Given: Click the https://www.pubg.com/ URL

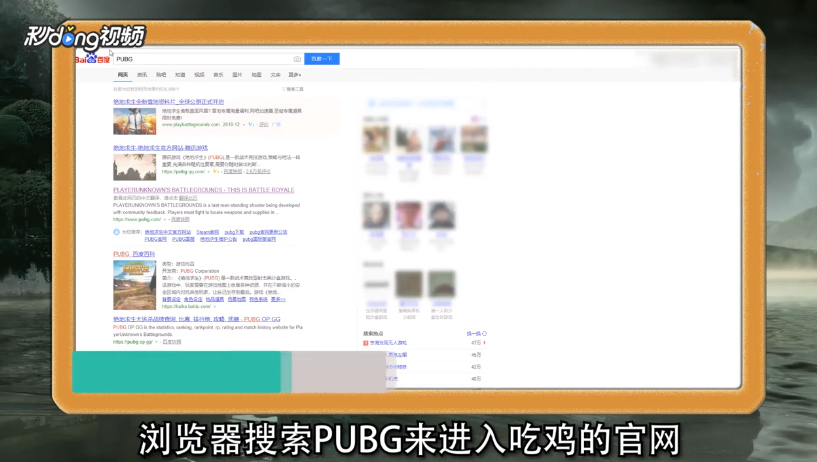Looking at the screenshot, I should (137, 219).
